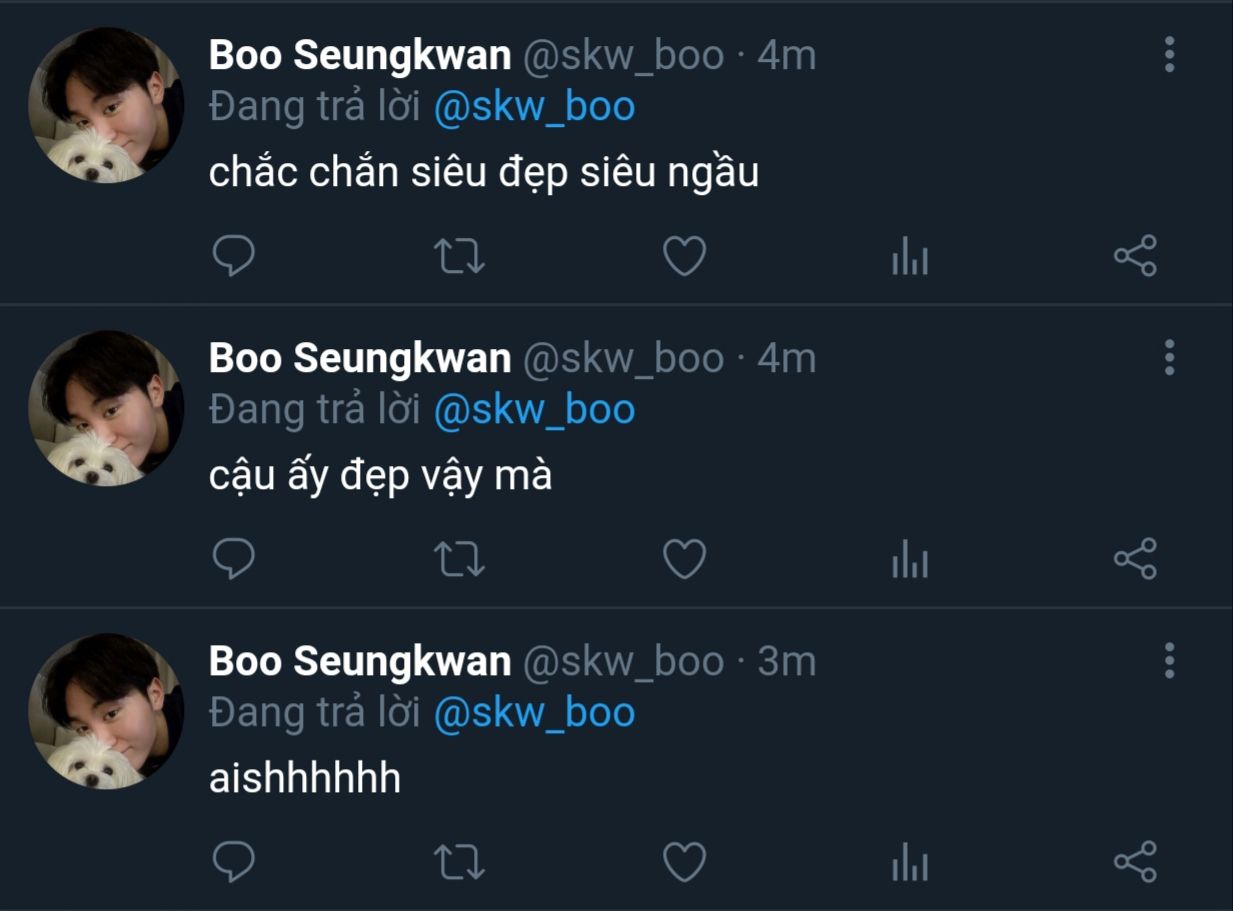Reply to the 'chắc chắn siêu đẹp' tweet
Image resolution: width=1233 pixels, height=911 pixels.
[234, 257]
